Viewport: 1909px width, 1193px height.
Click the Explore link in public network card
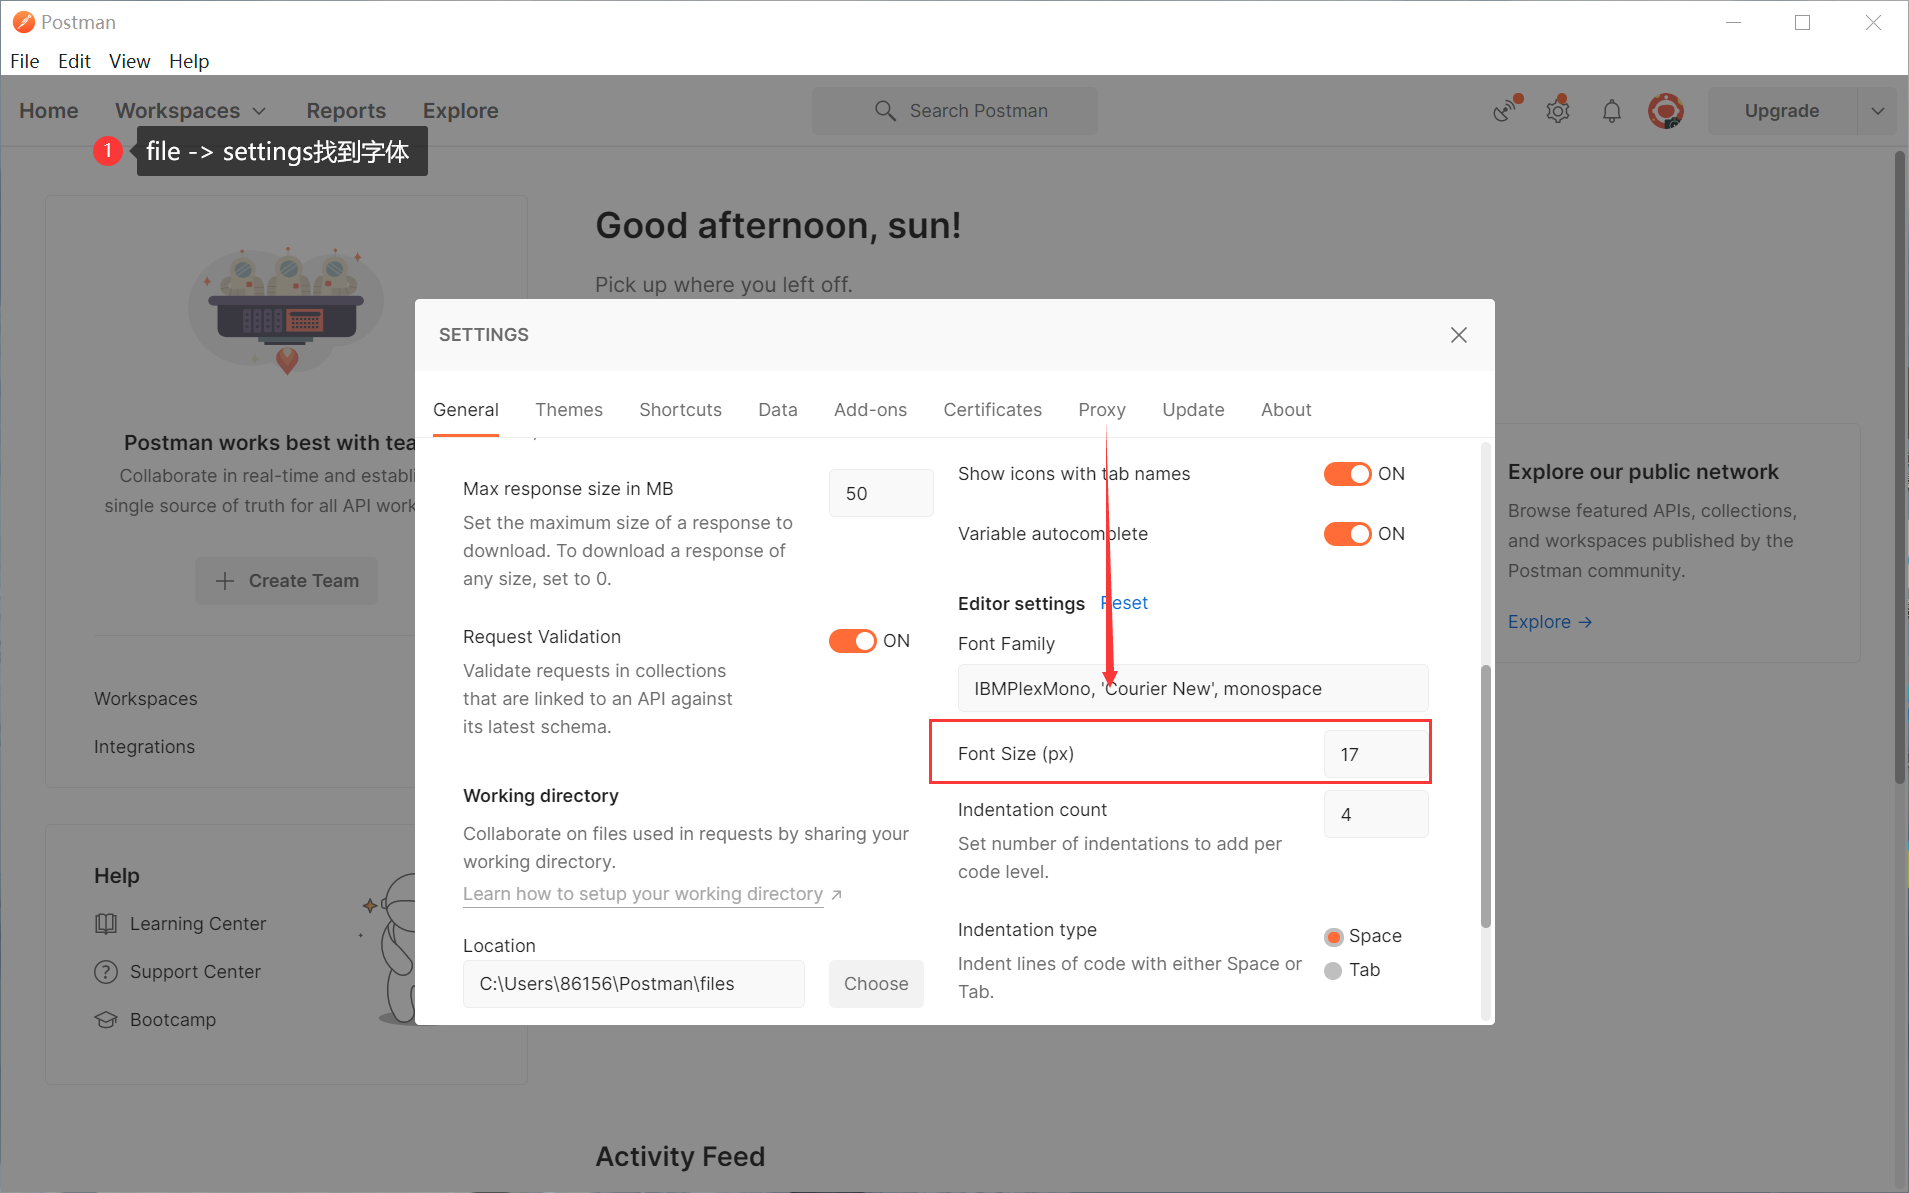[x=1550, y=622]
